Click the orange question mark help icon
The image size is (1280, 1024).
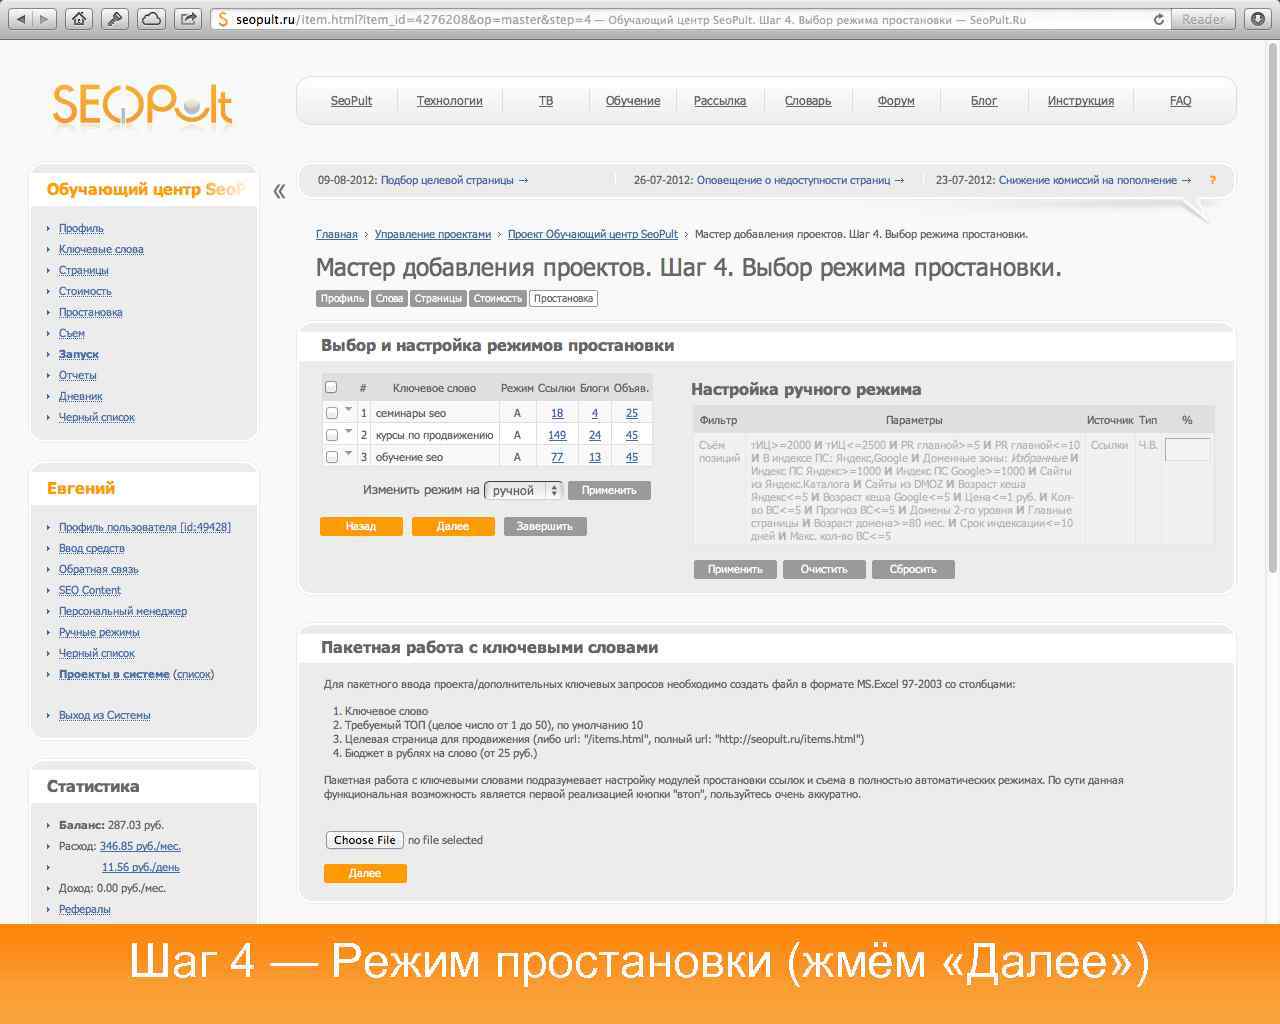click(1213, 181)
